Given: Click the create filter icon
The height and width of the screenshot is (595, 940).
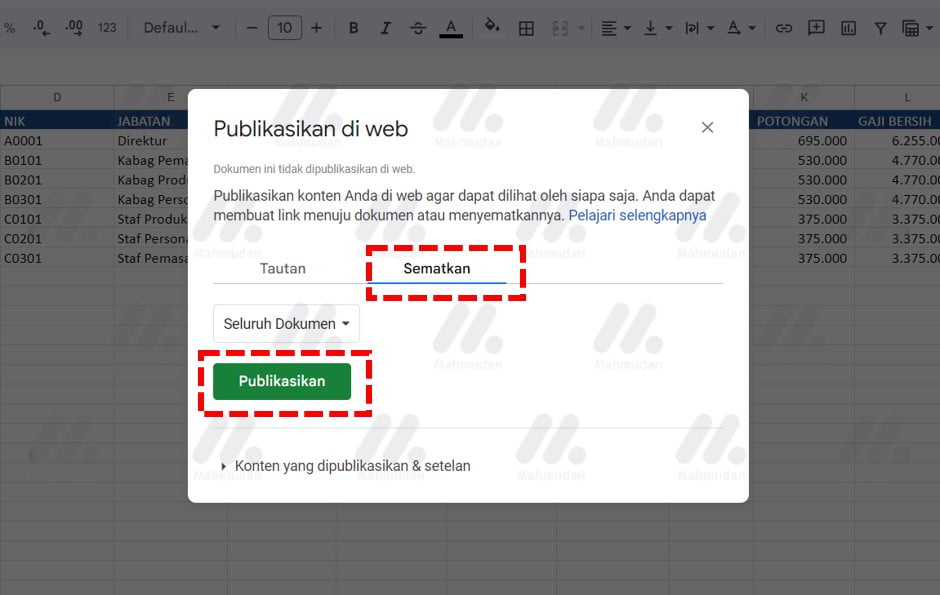Looking at the screenshot, I should point(880,28).
